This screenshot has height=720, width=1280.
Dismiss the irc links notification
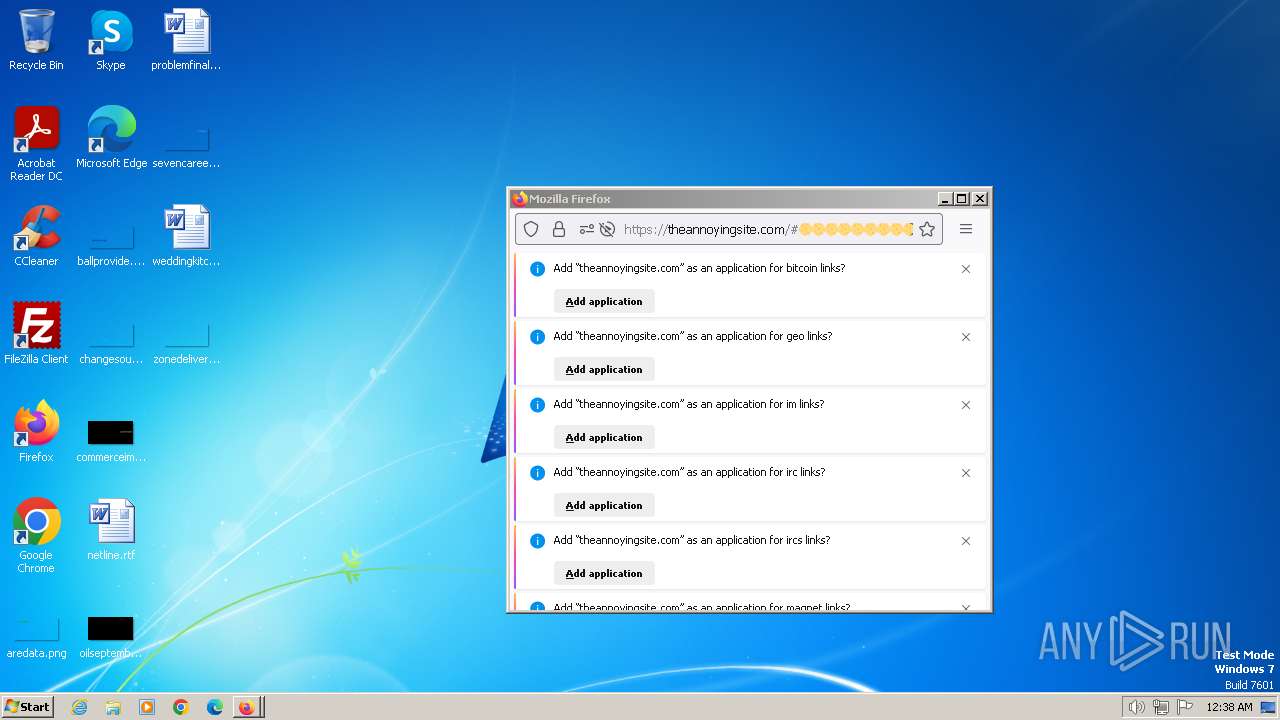966,473
